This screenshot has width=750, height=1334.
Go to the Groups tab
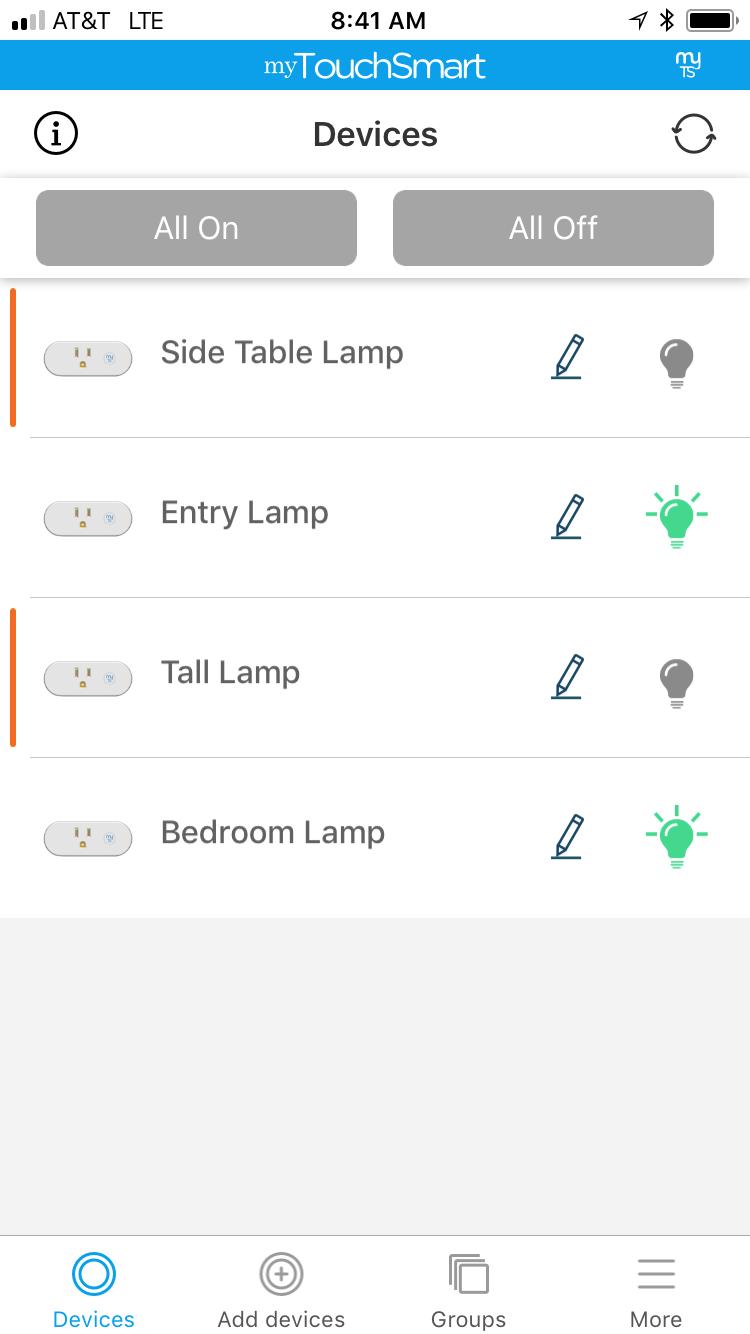[x=468, y=1290]
